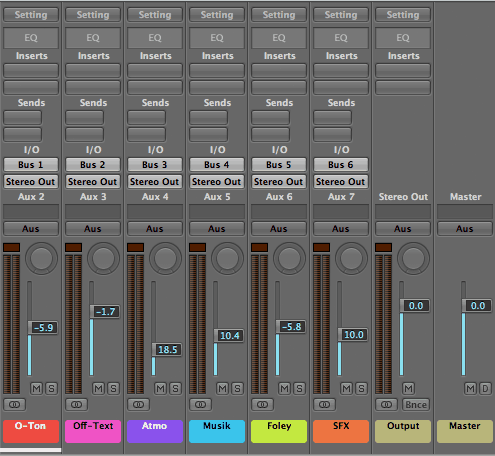
Task: Open Setting menu on Stereo Out channel
Action: [x=403, y=15]
